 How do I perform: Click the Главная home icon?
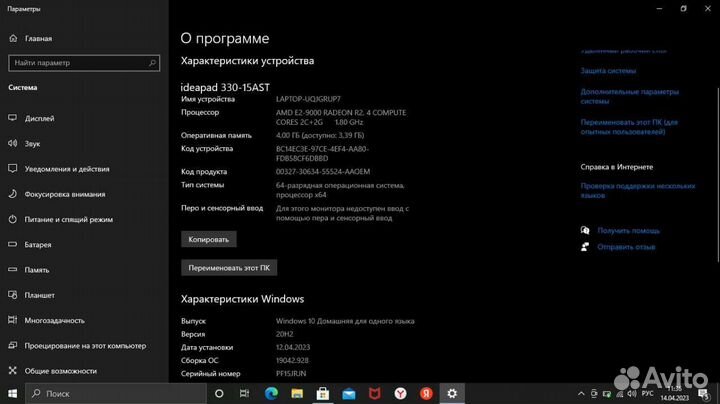[x=13, y=39]
